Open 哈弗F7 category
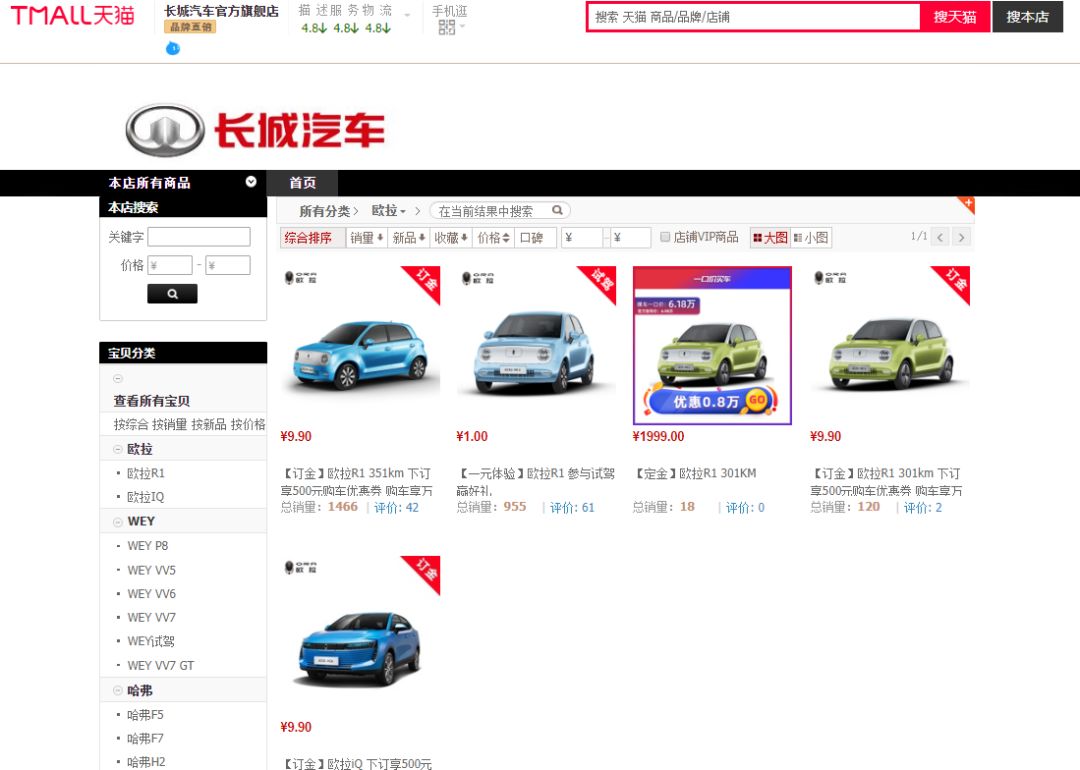The height and width of the screenshot is (770, 1080). [145, 738]
